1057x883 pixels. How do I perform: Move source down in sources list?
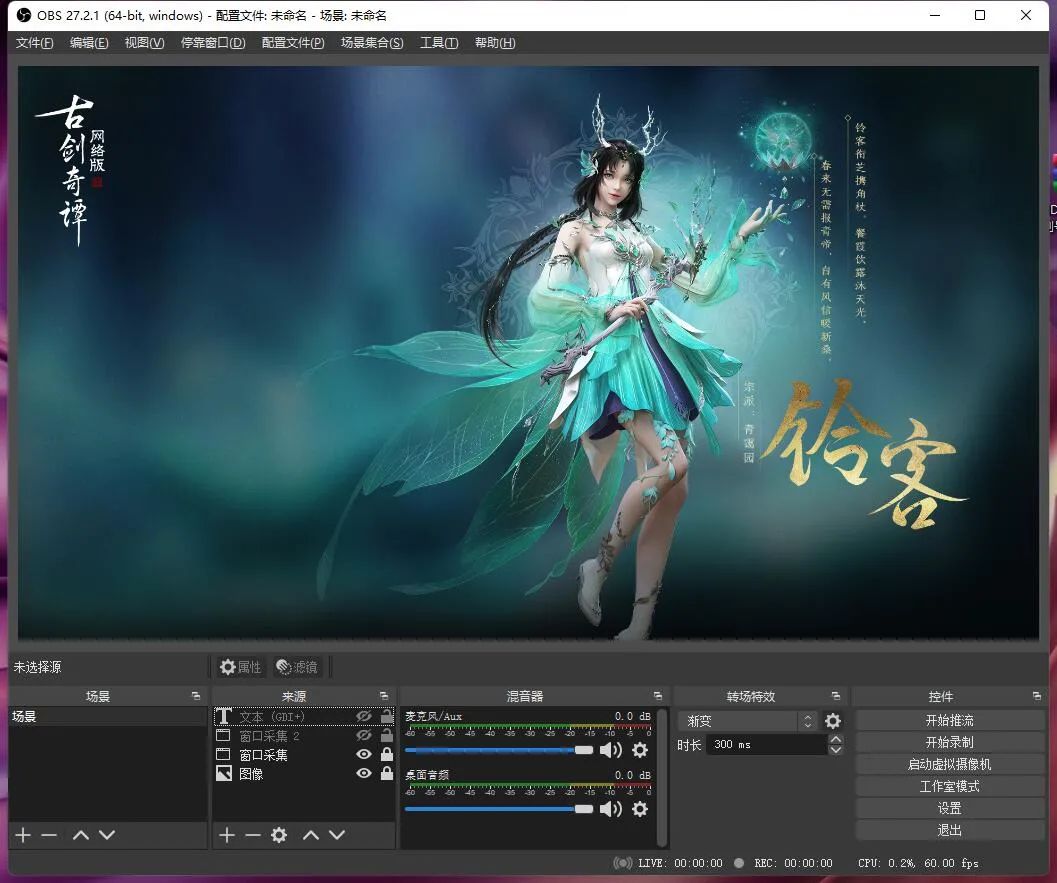click(x=337, y=835)
